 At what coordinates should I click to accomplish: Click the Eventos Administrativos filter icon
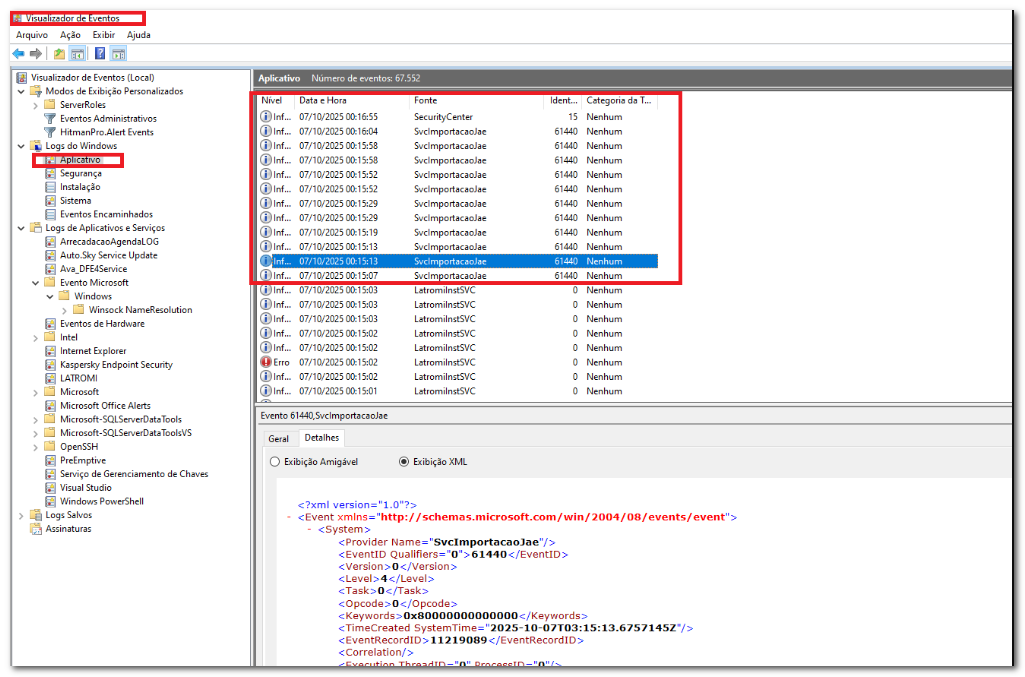tap(50, 118)
